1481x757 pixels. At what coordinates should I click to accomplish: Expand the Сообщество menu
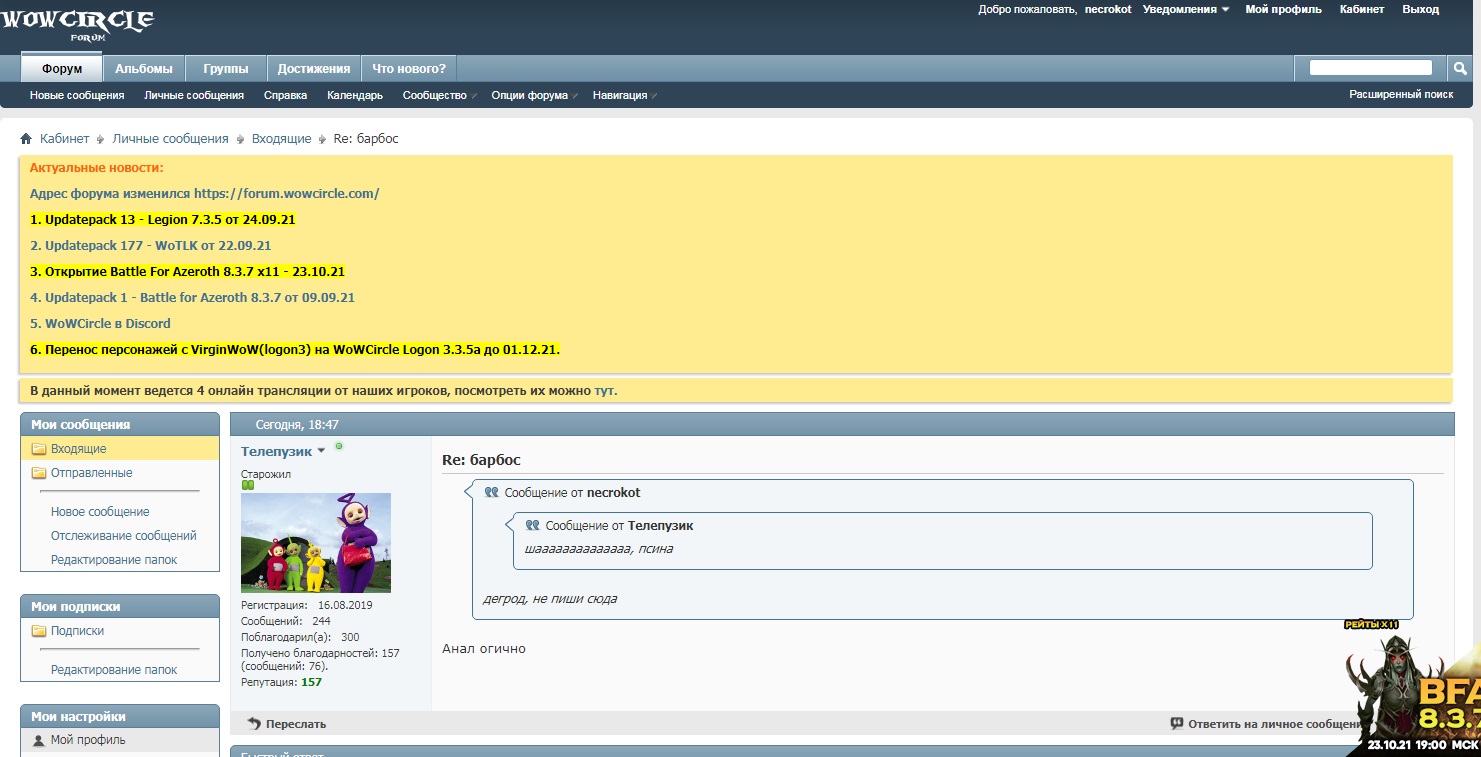click(x=438, y=95)
